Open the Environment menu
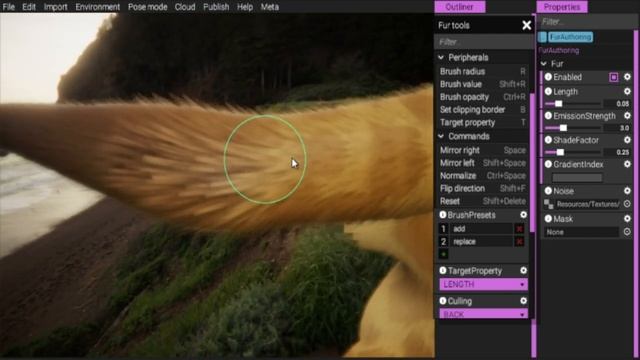The image size is (640, 360). pyautogui.click(x=98, y=7)
